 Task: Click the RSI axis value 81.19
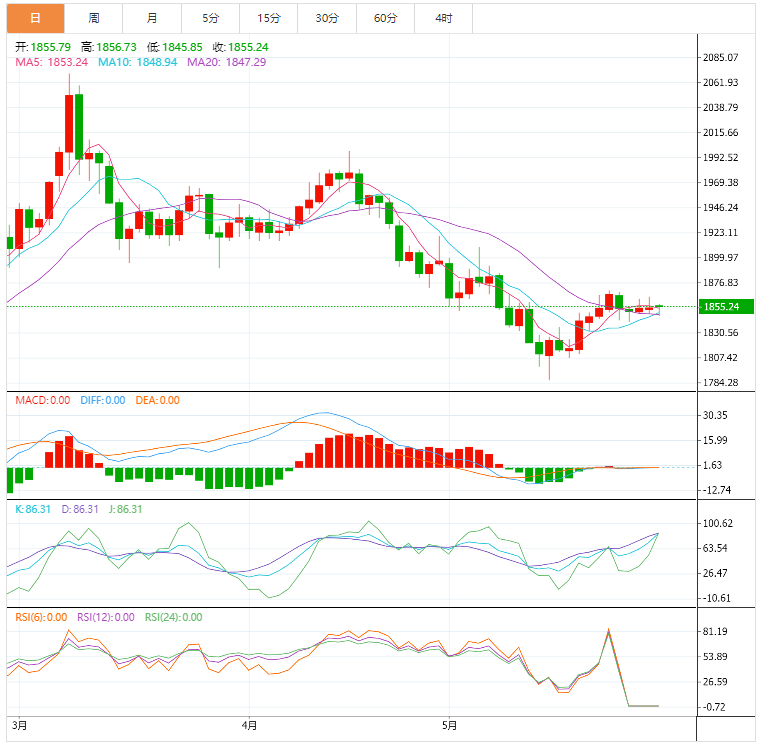pyautogui.click(x=715, y=632)
